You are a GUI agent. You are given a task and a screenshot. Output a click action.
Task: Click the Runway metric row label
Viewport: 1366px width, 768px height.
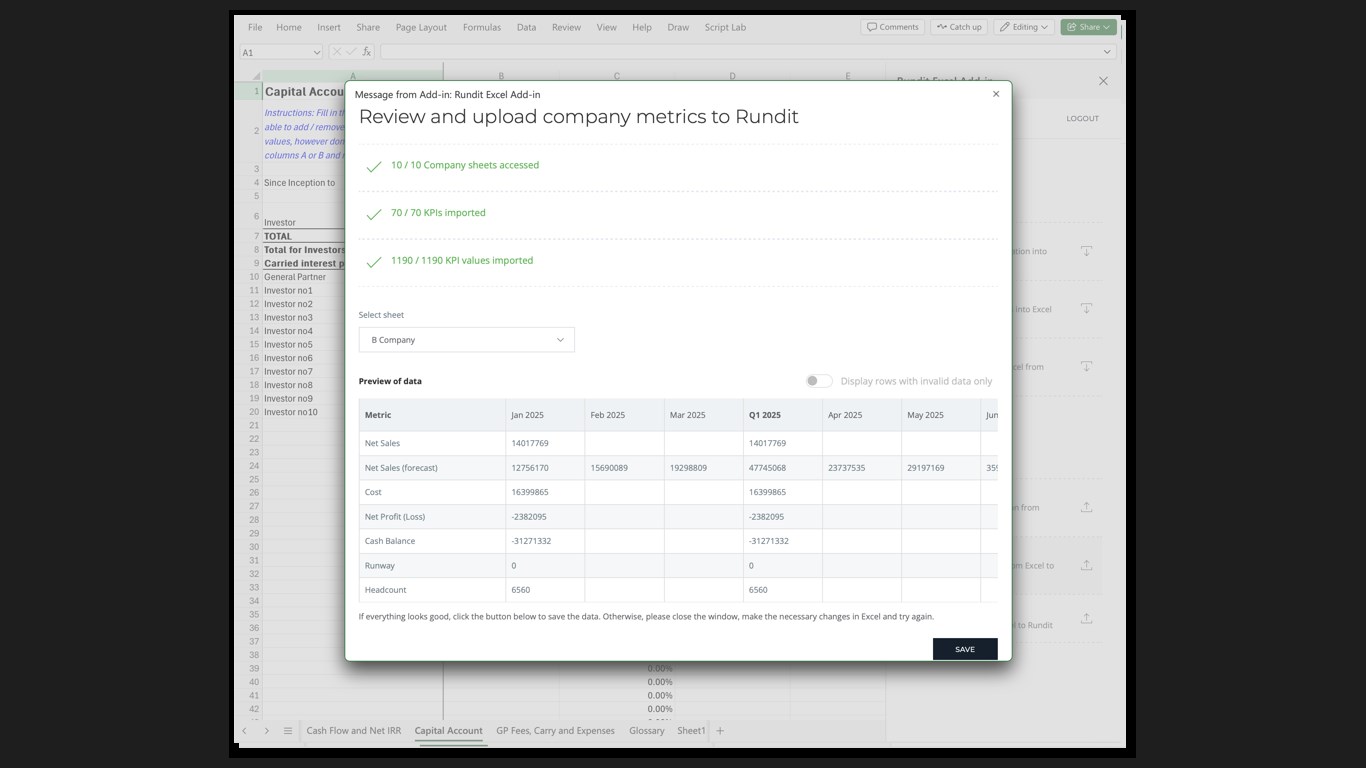379,566
